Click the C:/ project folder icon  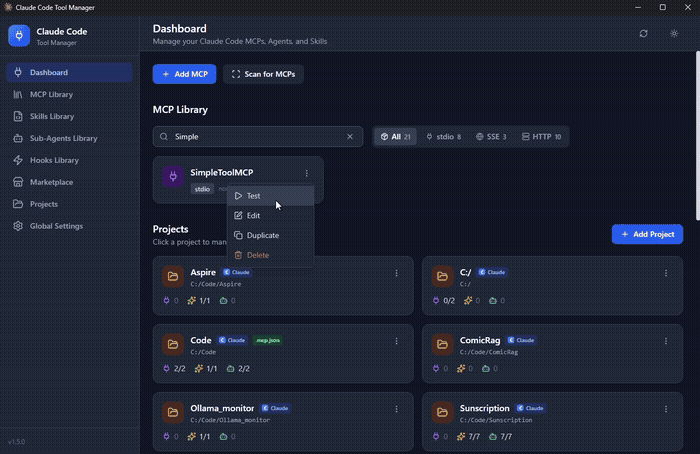pos(442,276)
